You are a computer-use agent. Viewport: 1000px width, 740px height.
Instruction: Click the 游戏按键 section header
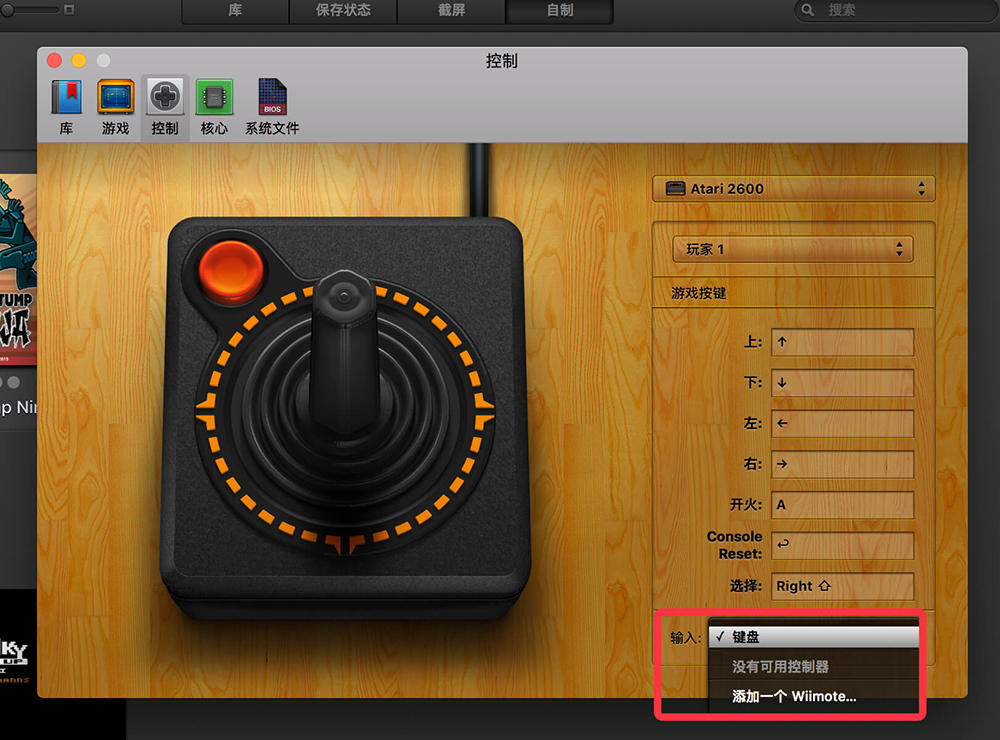click(698, 293)
